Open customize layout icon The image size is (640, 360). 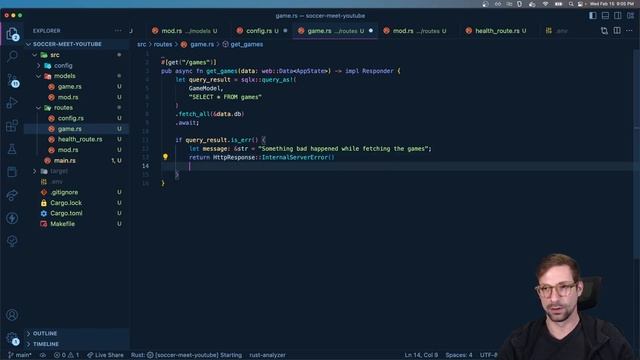(631, 16)
